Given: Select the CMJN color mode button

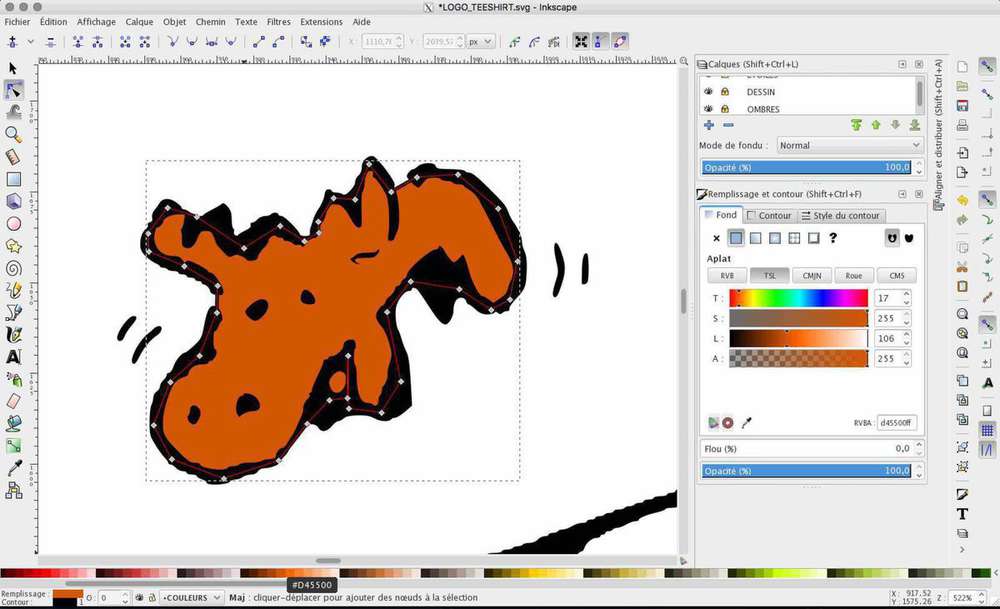Looking at the screenshot, I should 812,275.
